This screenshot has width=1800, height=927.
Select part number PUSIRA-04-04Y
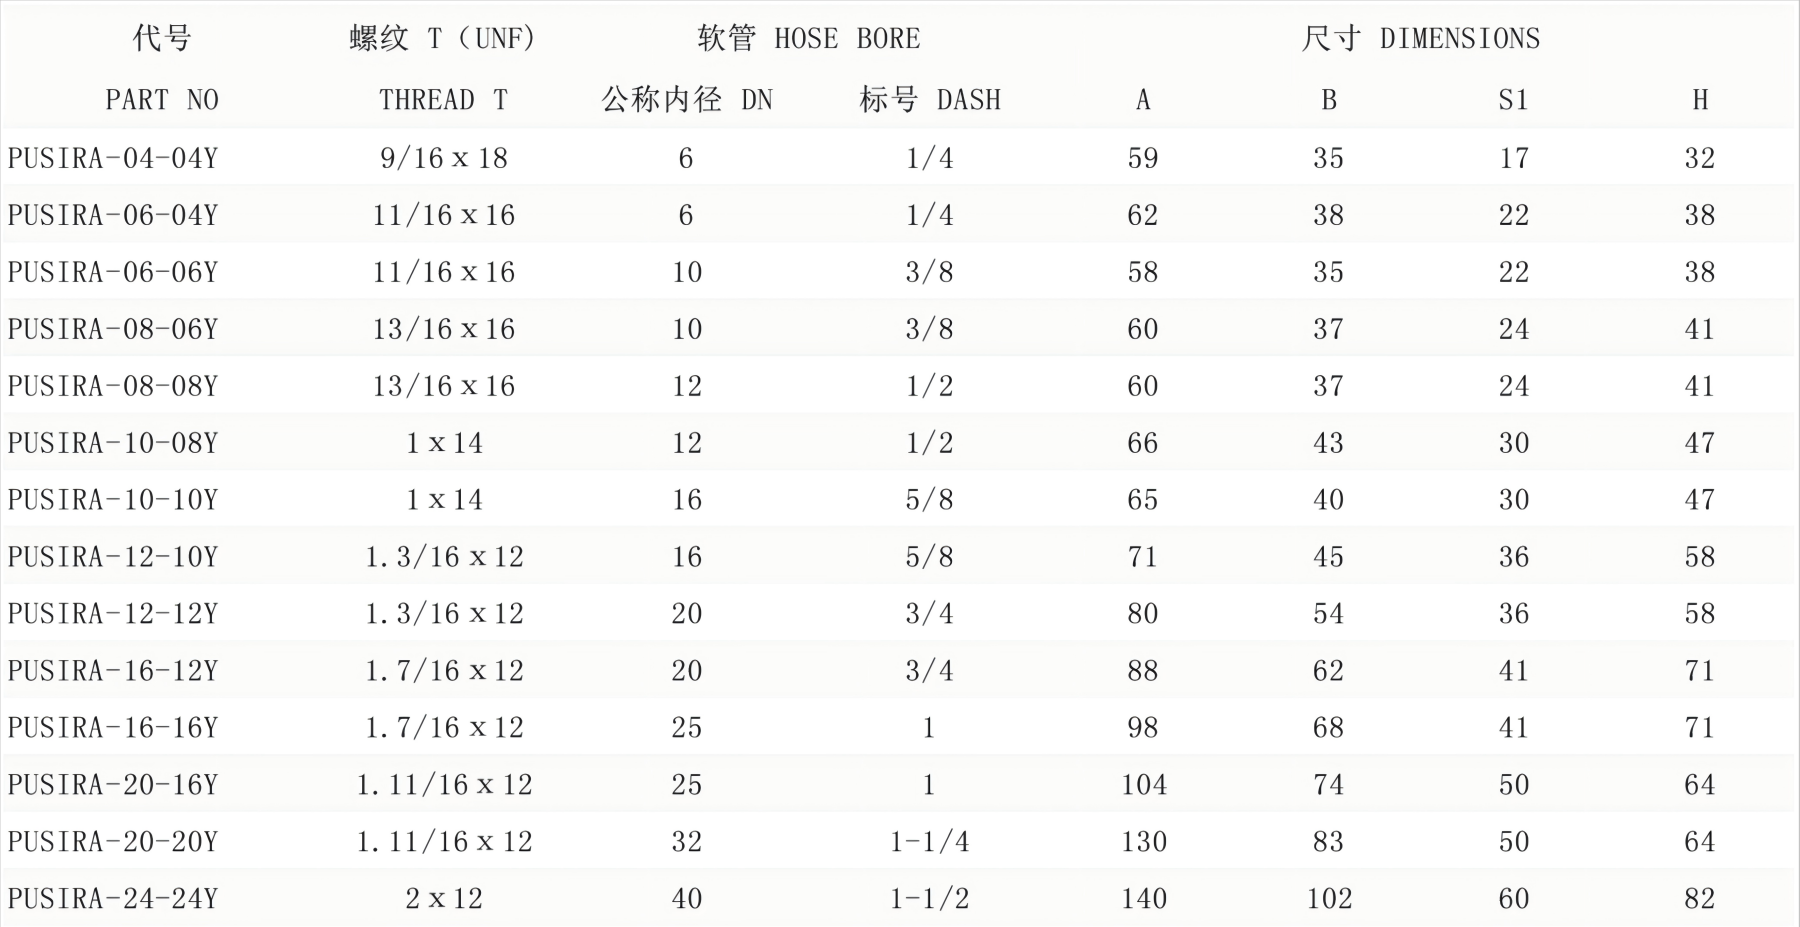112,158
